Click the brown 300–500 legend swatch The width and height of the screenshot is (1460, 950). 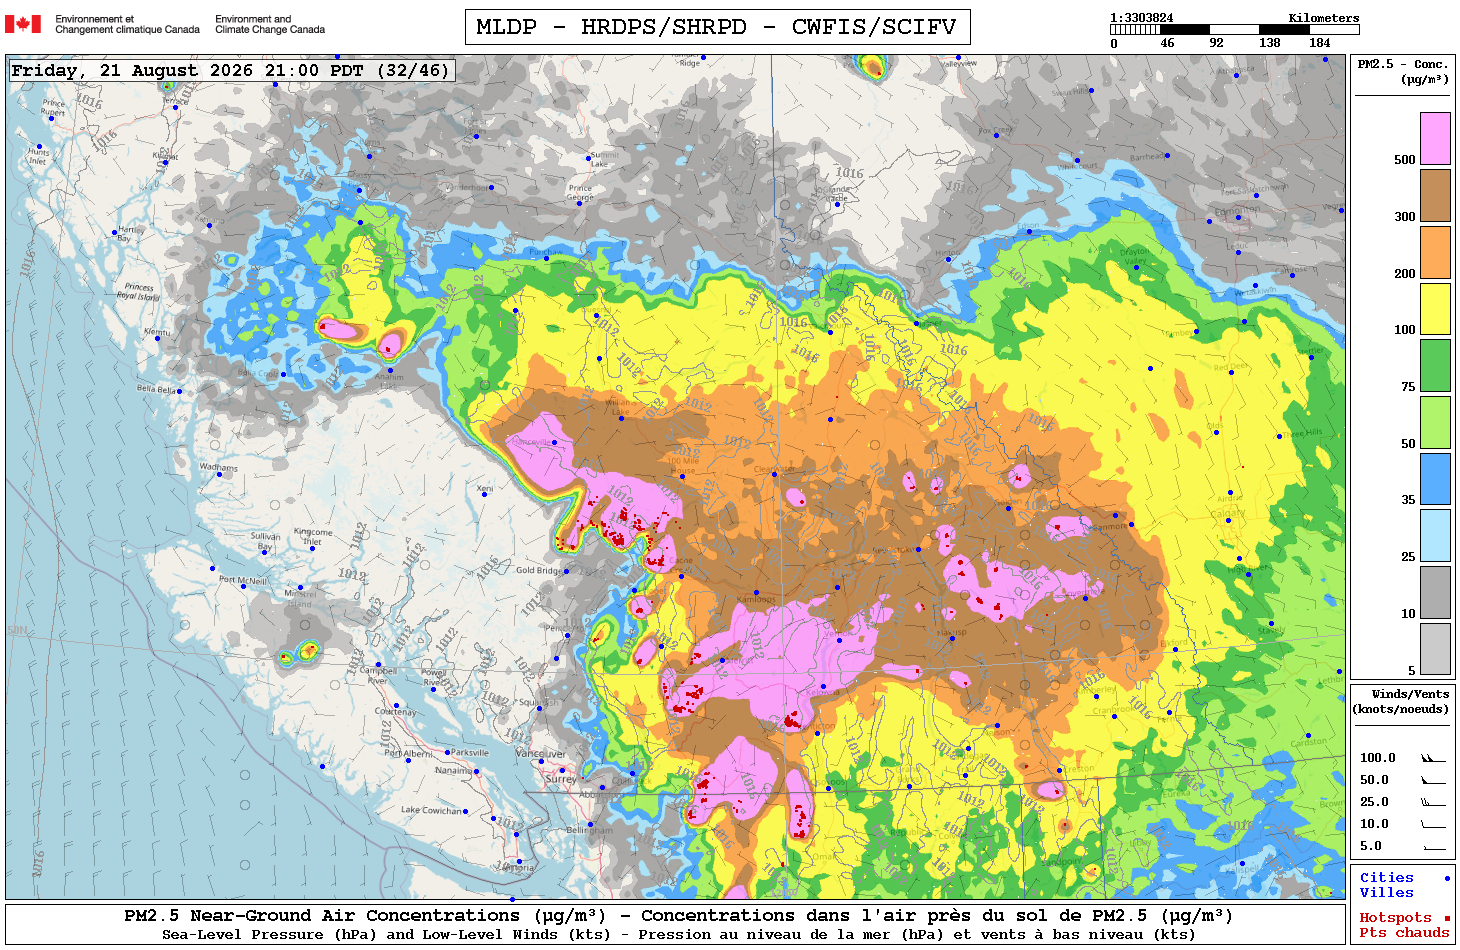pyautogui.click(x=1435, y=195)
